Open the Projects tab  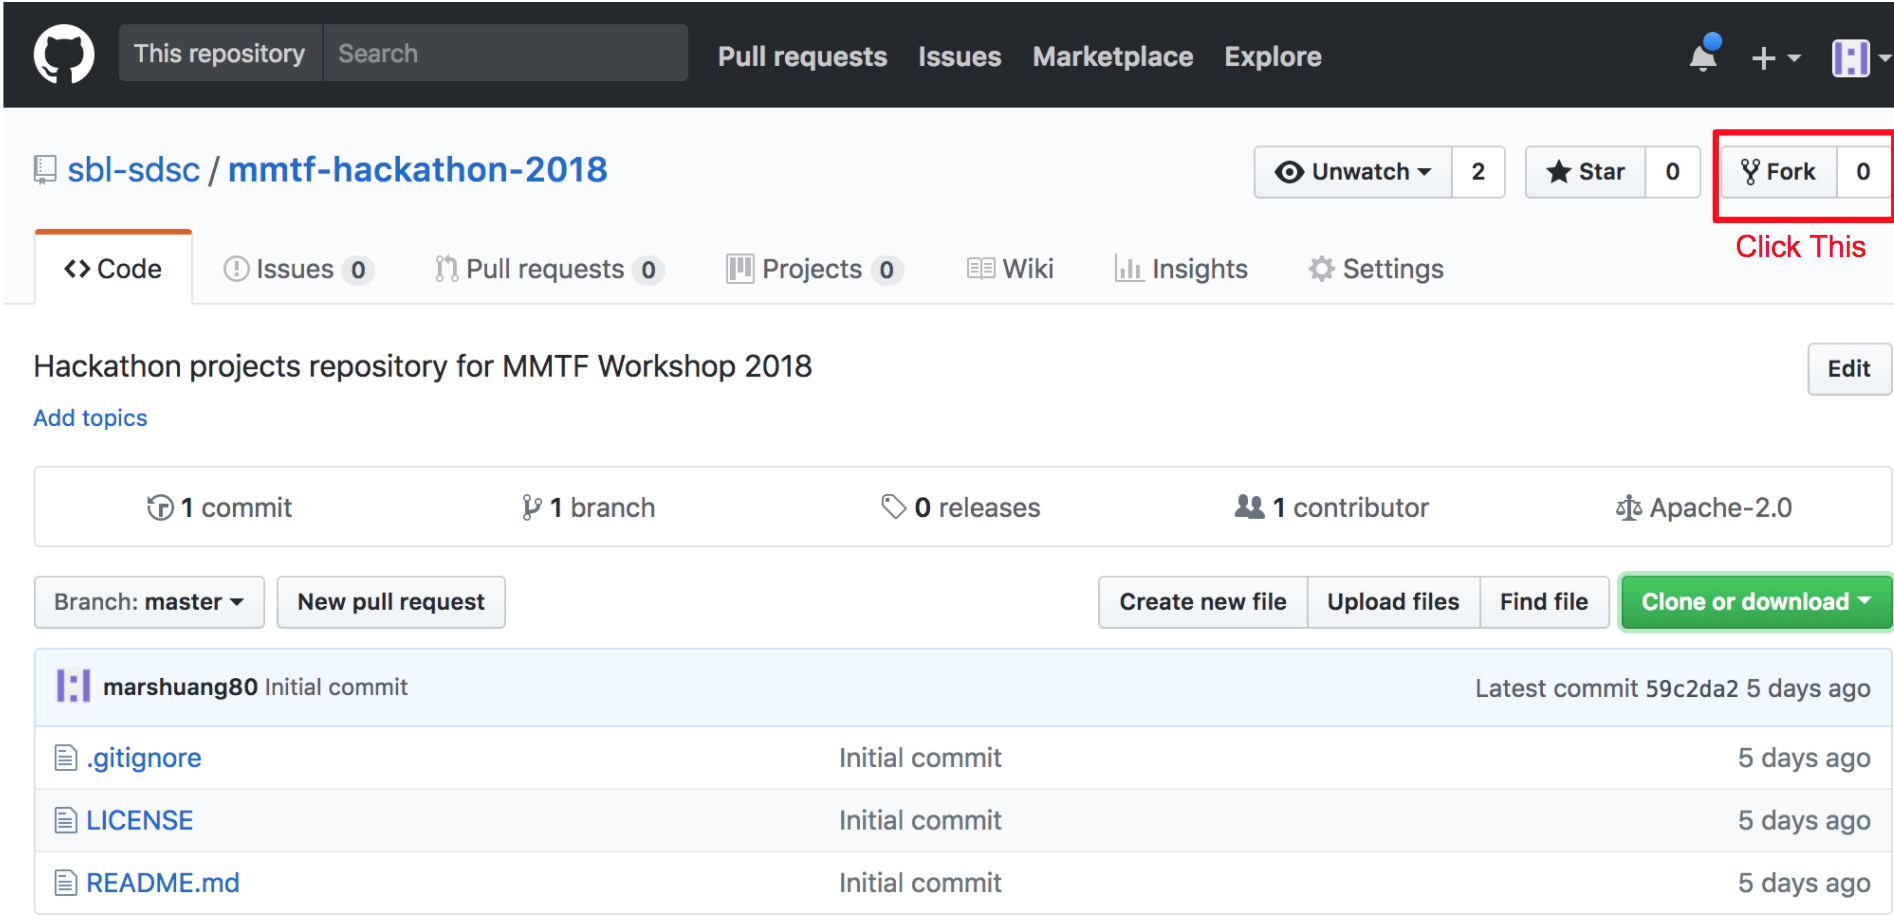[814, 269]
